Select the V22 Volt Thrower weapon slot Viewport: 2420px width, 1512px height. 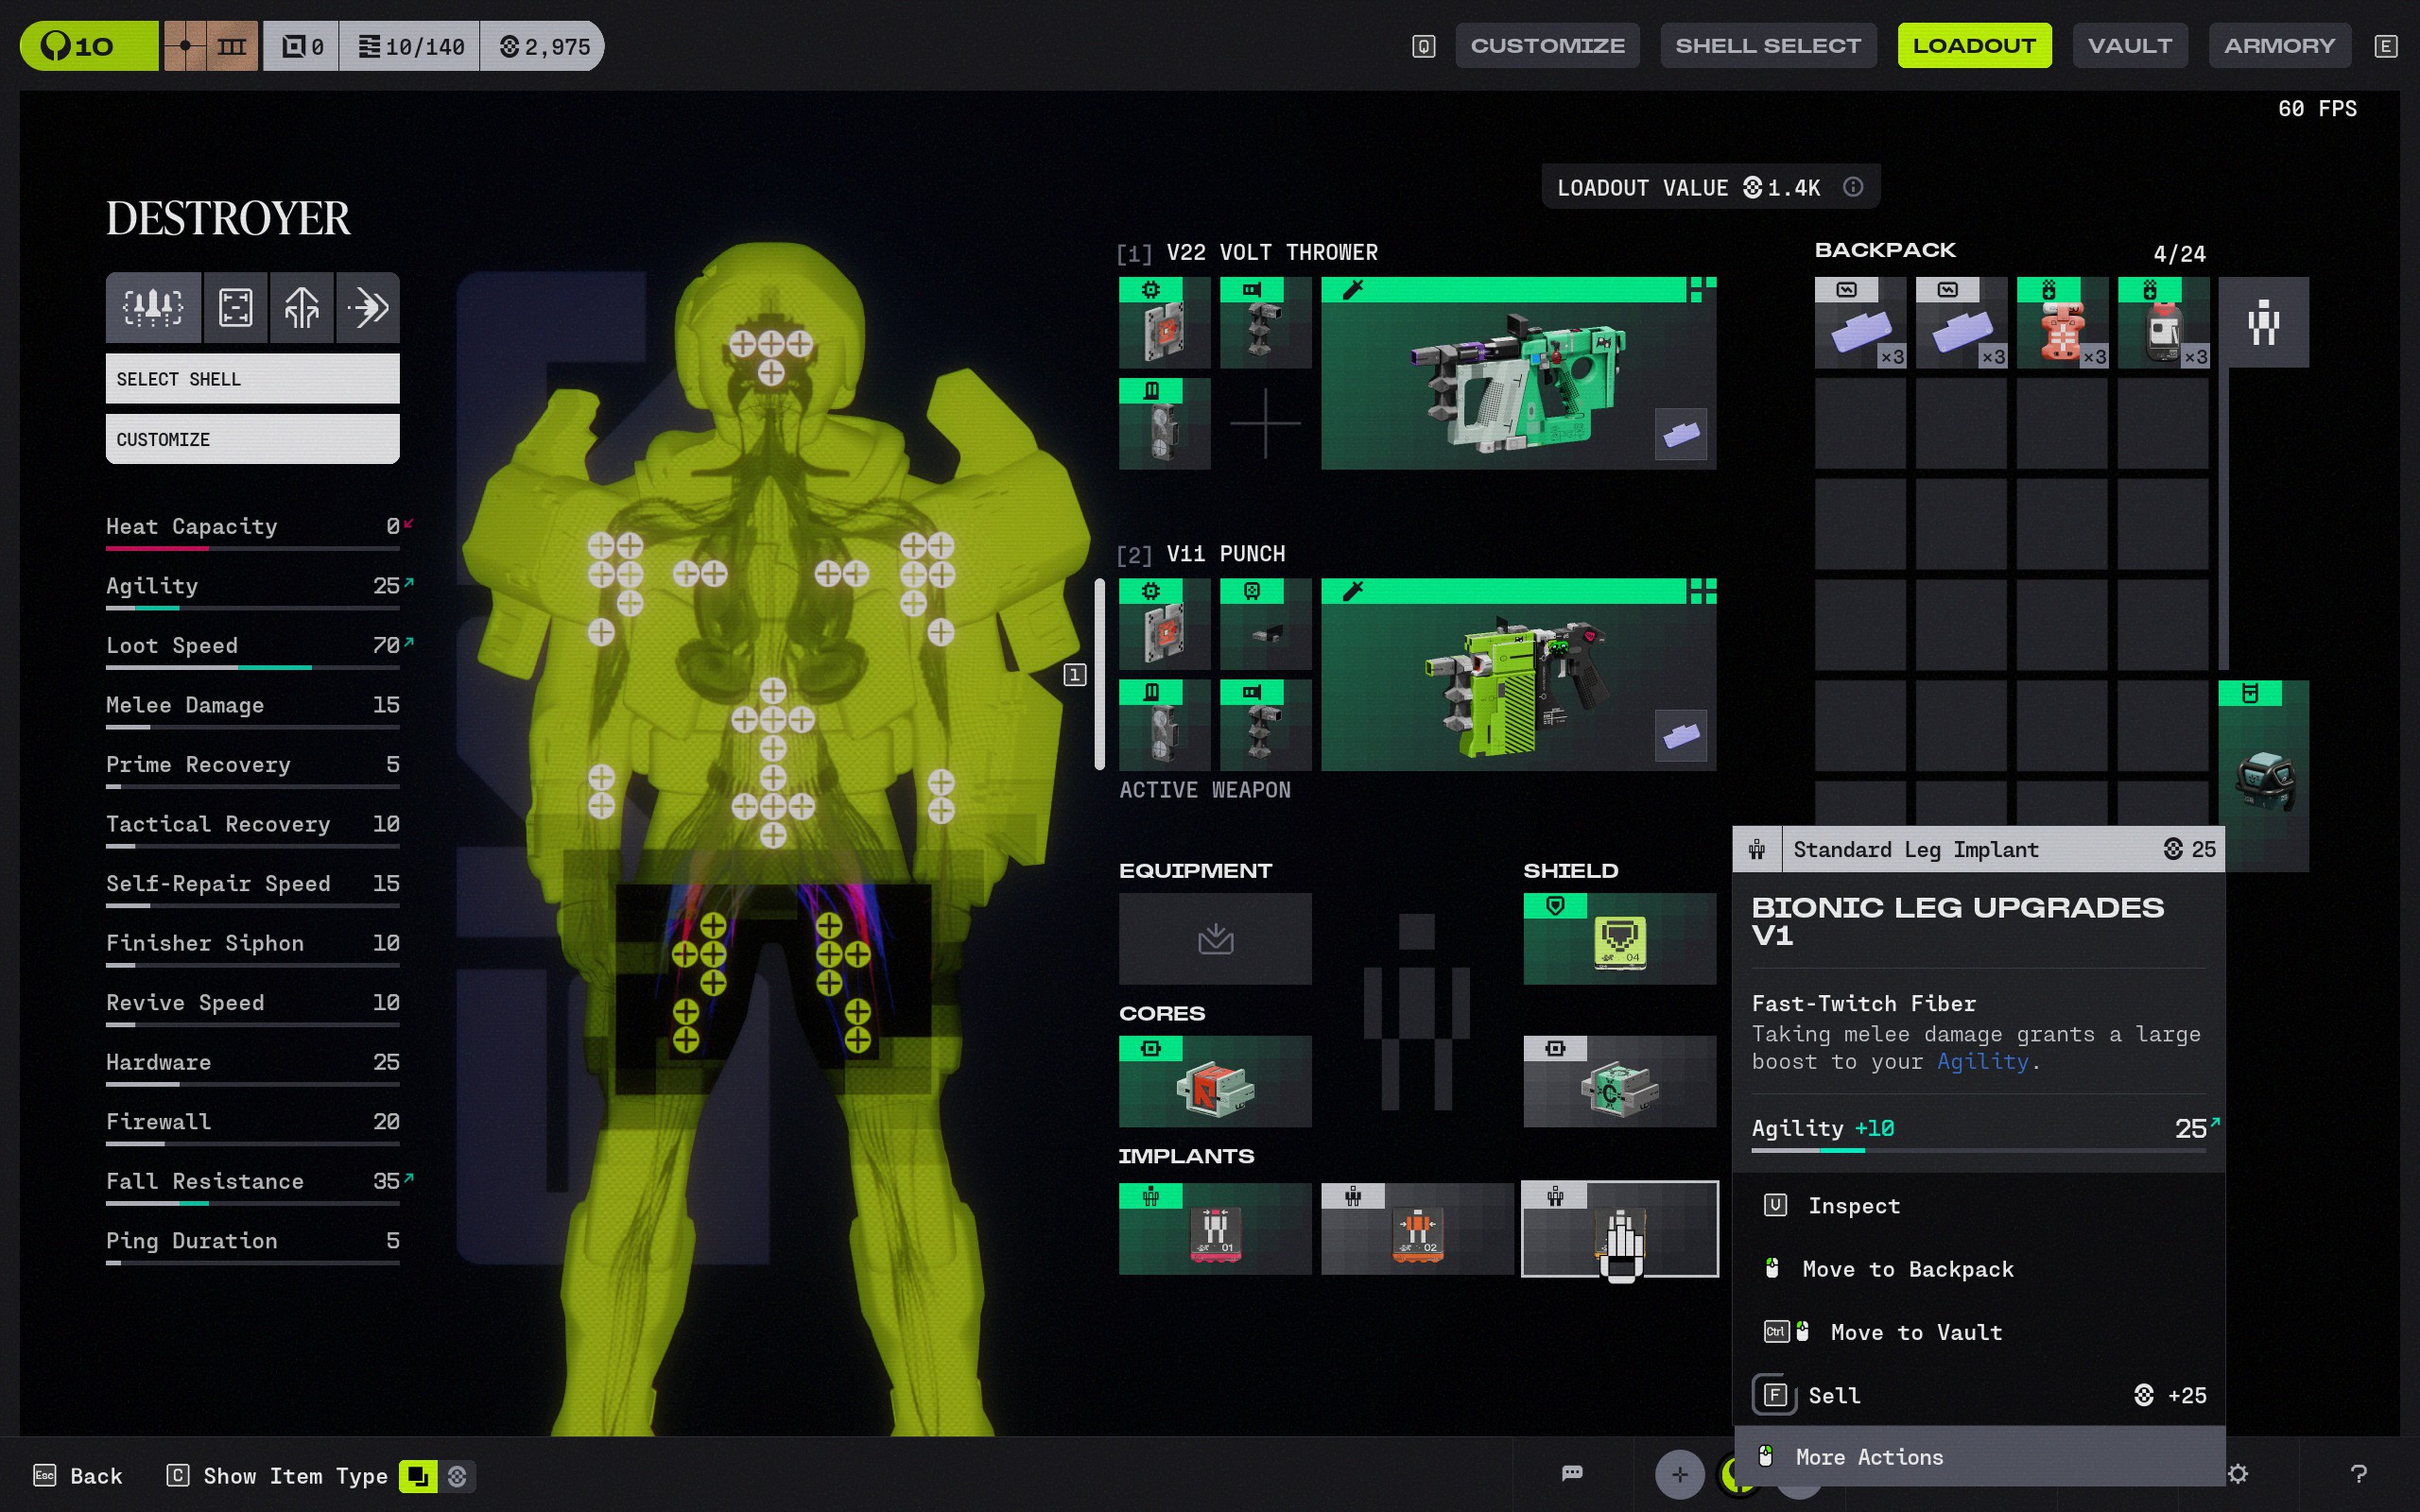[1517, 373]
